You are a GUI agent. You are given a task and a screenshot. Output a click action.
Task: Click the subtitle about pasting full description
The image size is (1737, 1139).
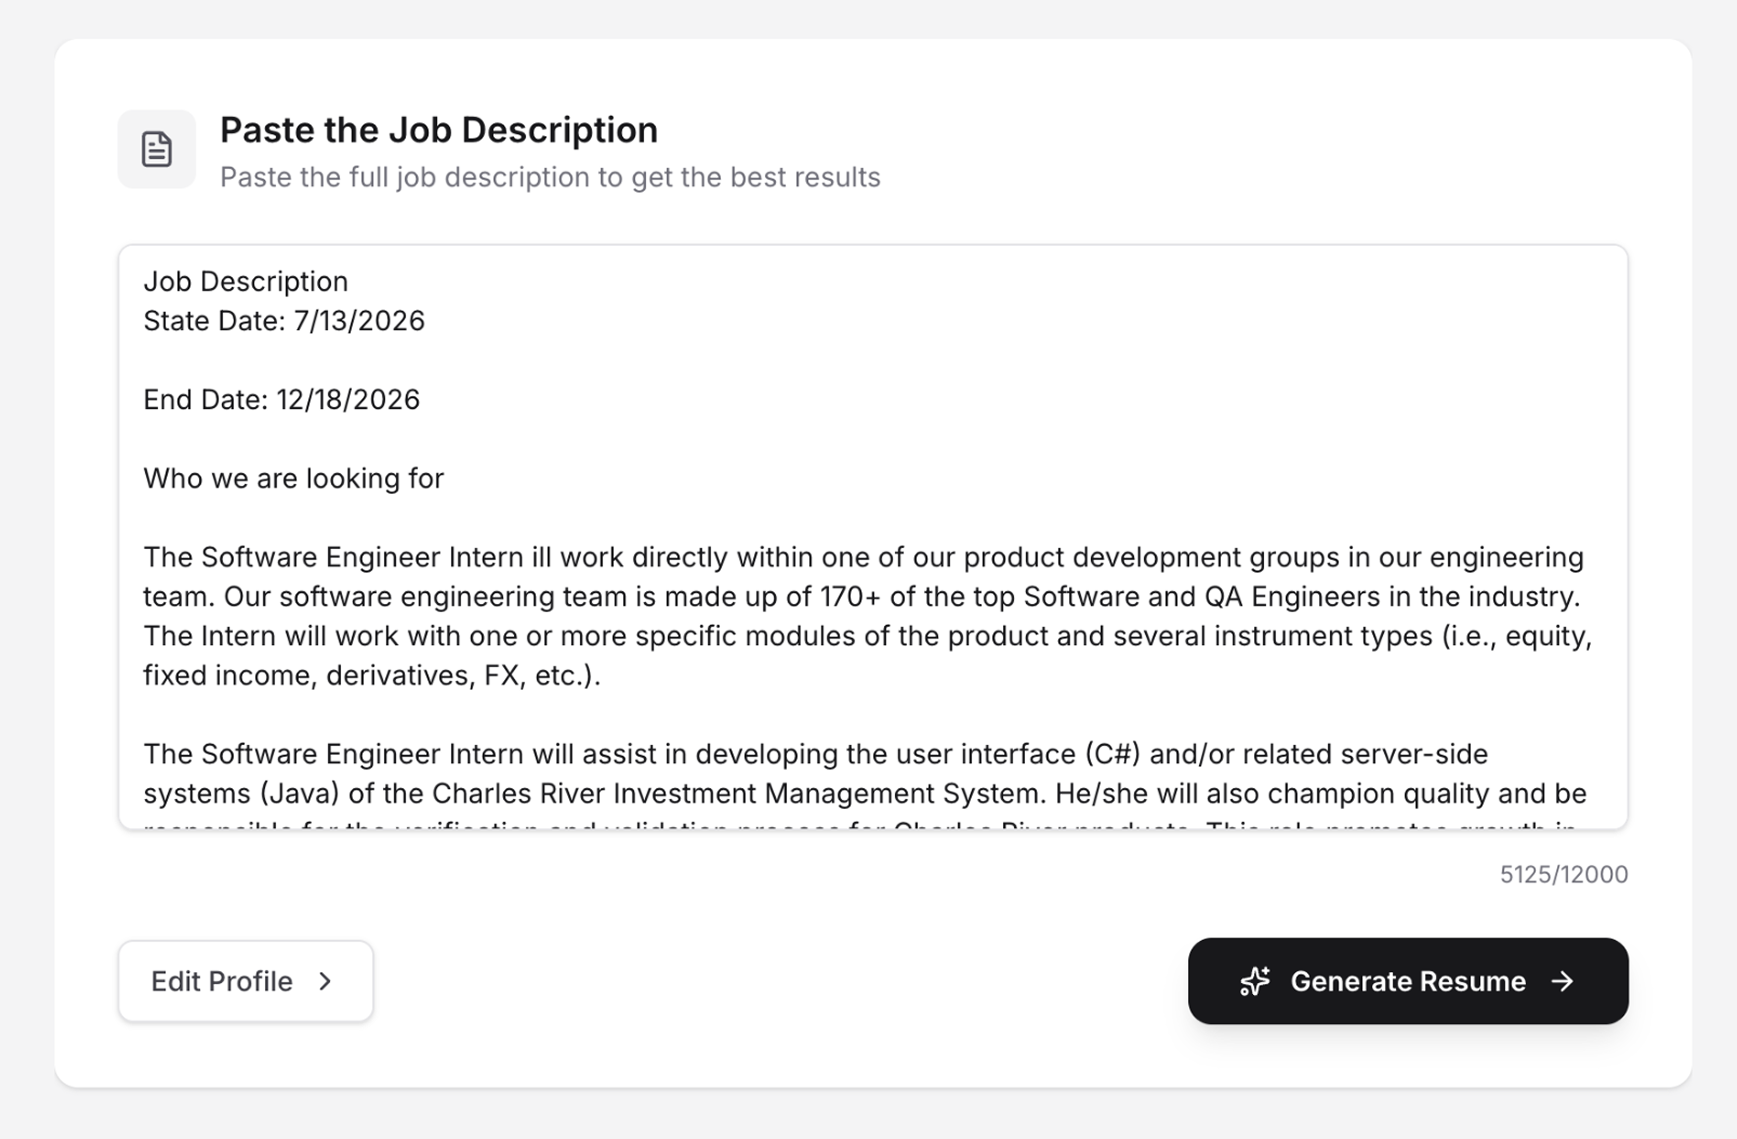(549, 177)
